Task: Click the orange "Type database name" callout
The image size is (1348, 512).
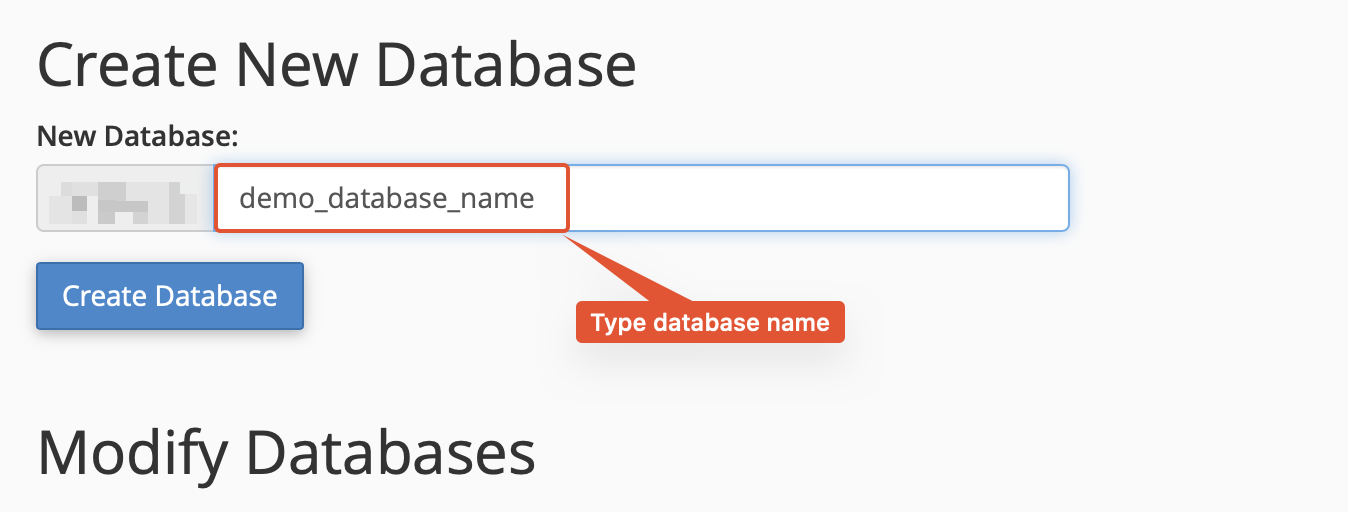Action: [x=710, y=322]
